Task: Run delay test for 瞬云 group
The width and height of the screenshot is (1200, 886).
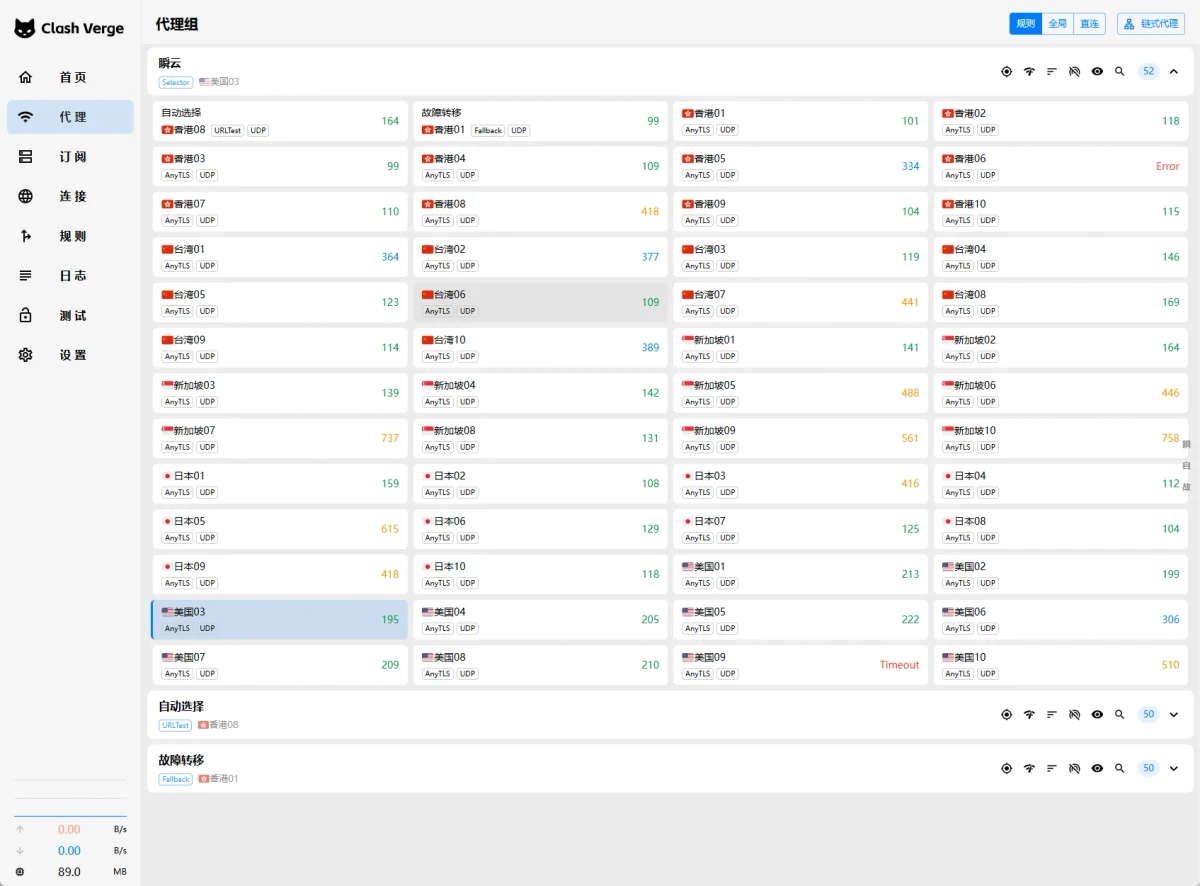Action: pyautogui.click(x=1030, y=71)
